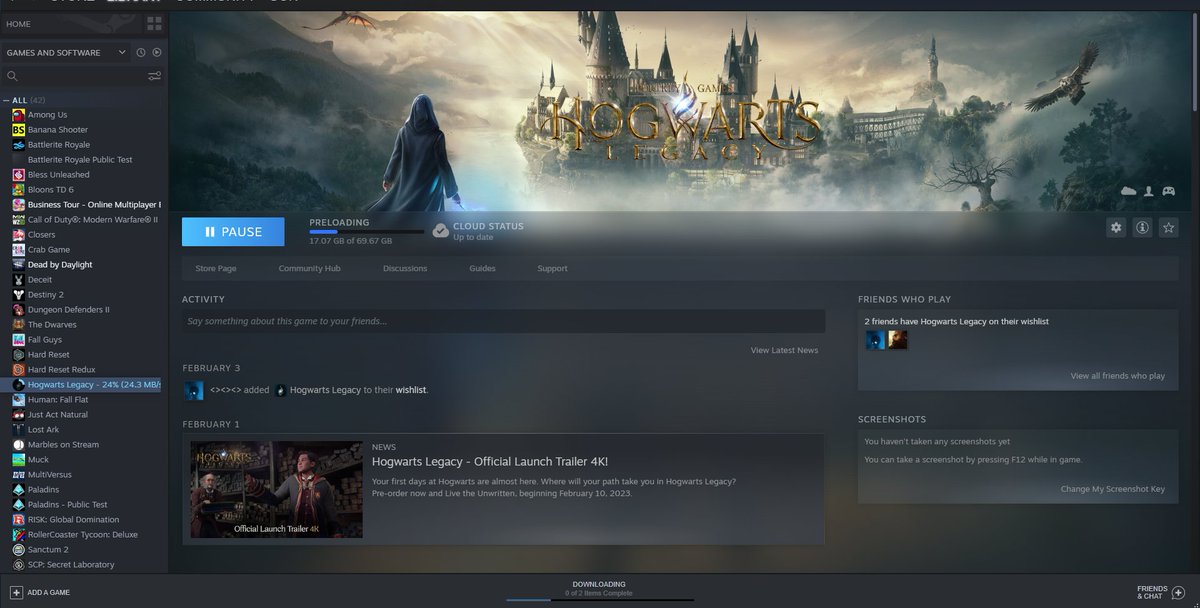This screenshot has width=1200, height=608.
Task: Click the single-player person icon on banner
Action: coord(1149,191)
